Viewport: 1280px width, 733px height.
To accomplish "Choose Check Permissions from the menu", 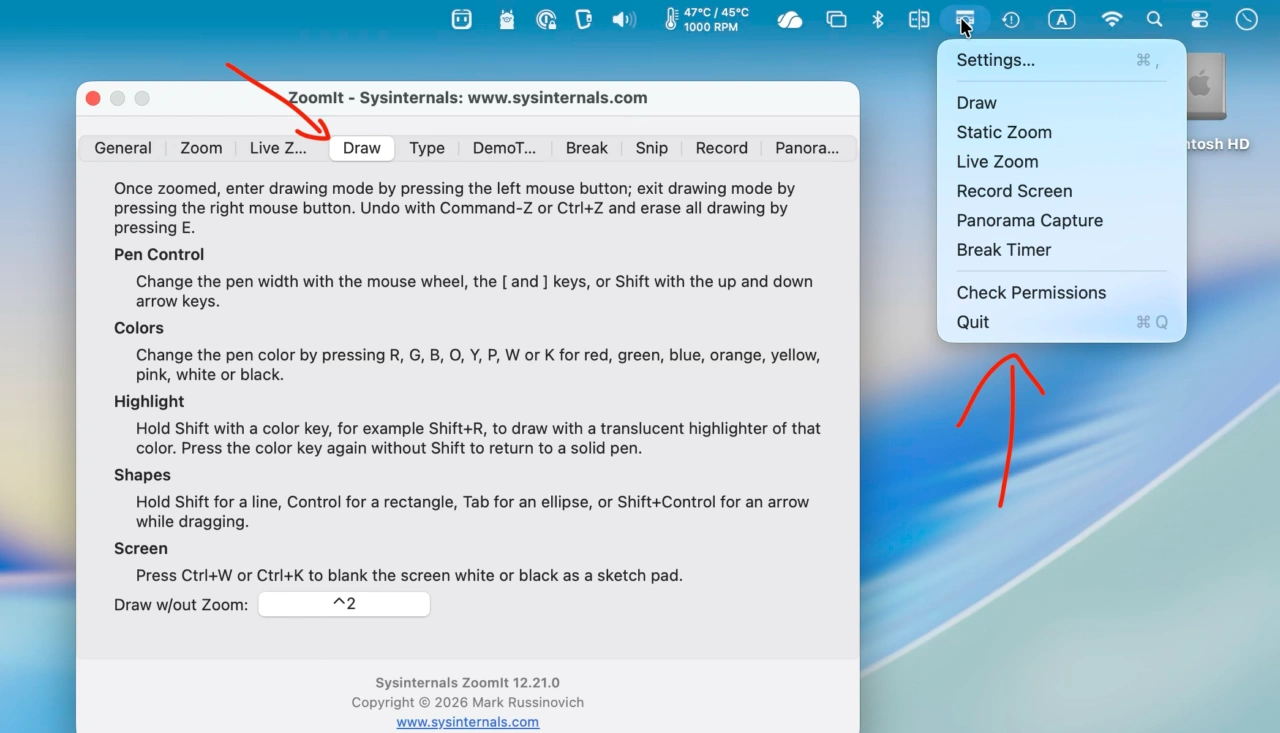I will 1061,293.
